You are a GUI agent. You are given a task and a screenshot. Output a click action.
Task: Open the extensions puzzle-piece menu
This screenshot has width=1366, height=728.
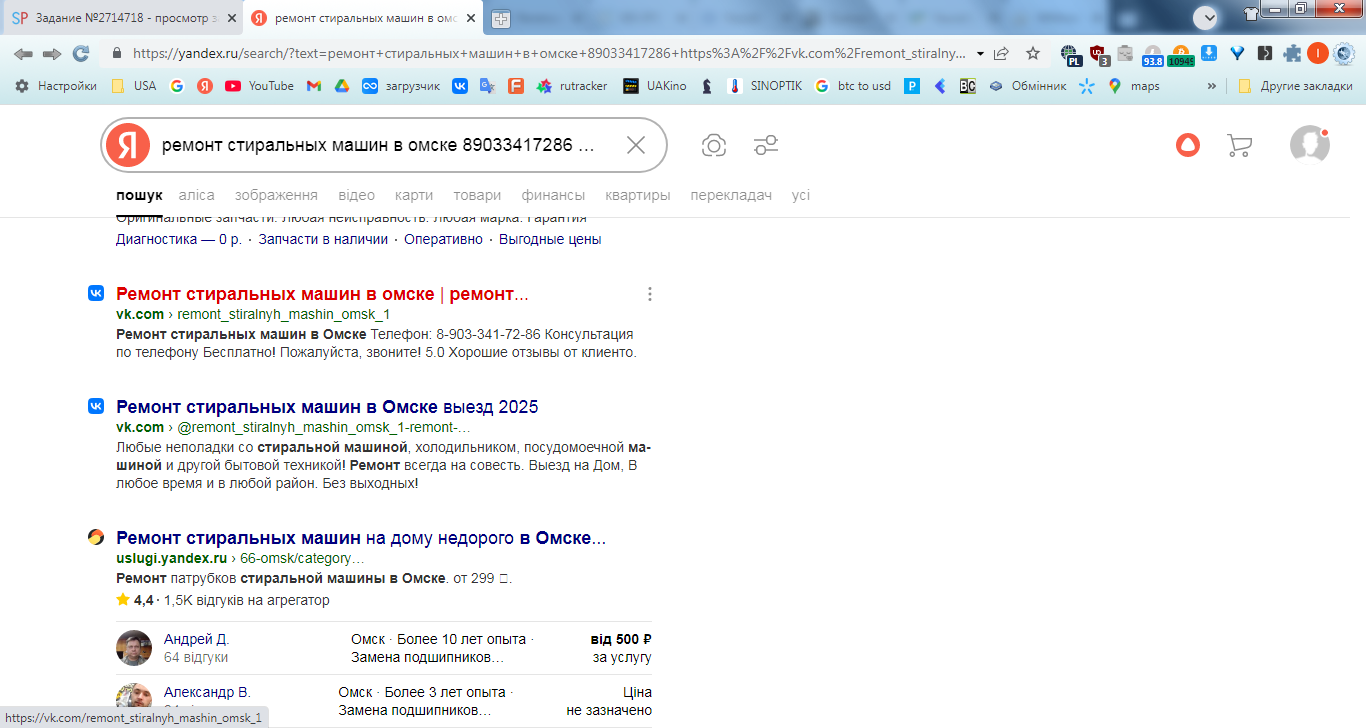pos(1293,54)
